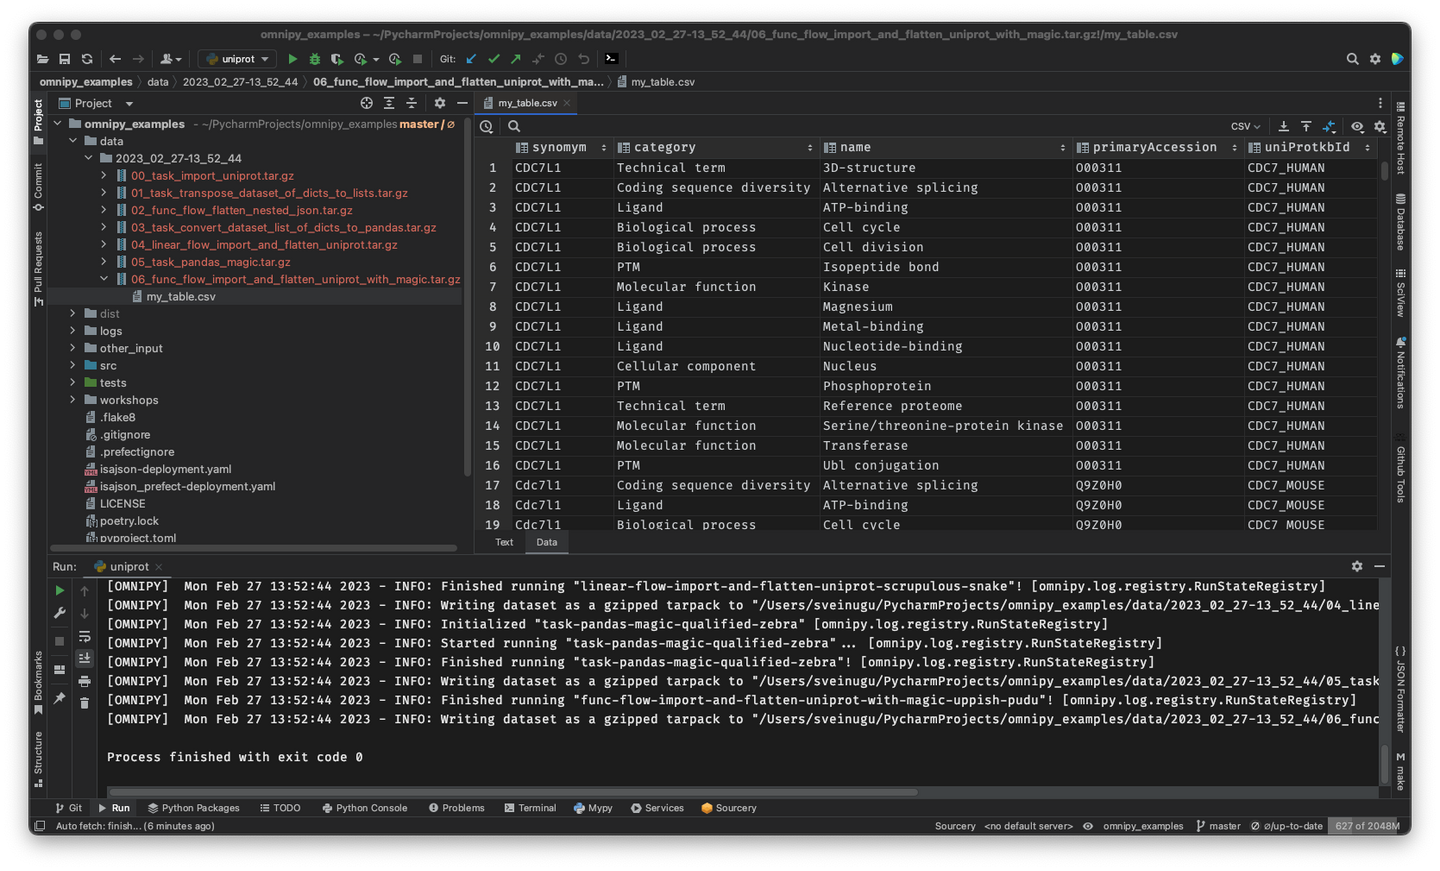This screenshot has height=871, width=1440.
Task: Run the uniprot configuration
Action: tap(292, 59)
